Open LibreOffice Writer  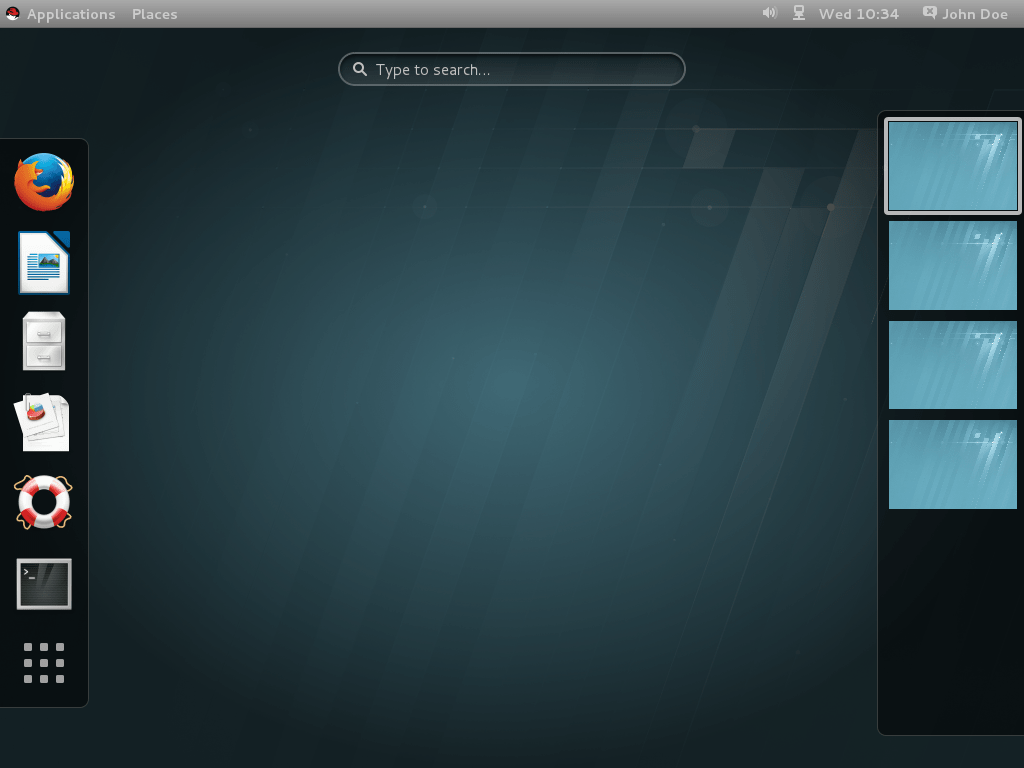click(x=43, y=263)
